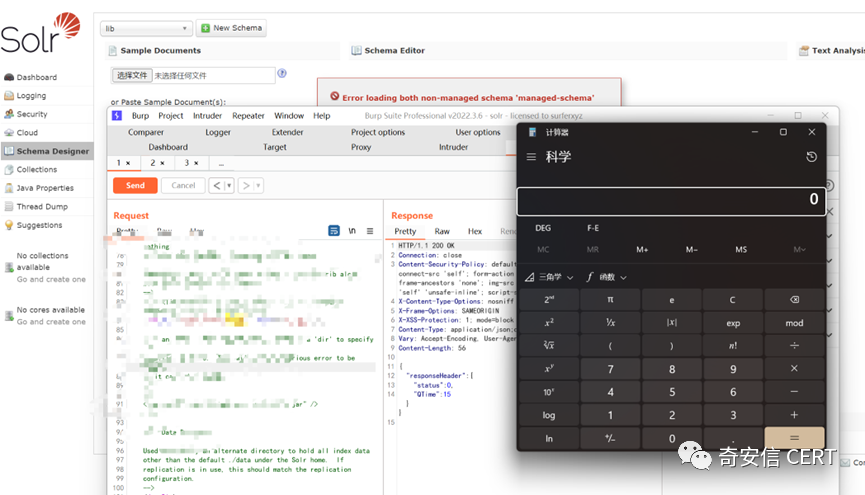Click the help icon beside file chooser
Image resolution: width=865 pixels, height=495 pixels.
[x=282, y=73]
